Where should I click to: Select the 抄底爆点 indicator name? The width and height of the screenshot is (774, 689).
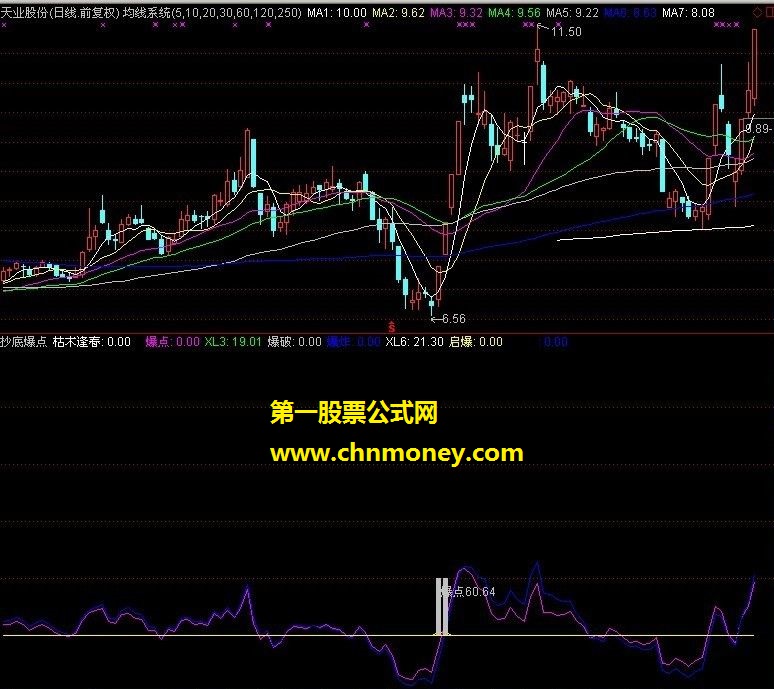(x=24, y=342)
